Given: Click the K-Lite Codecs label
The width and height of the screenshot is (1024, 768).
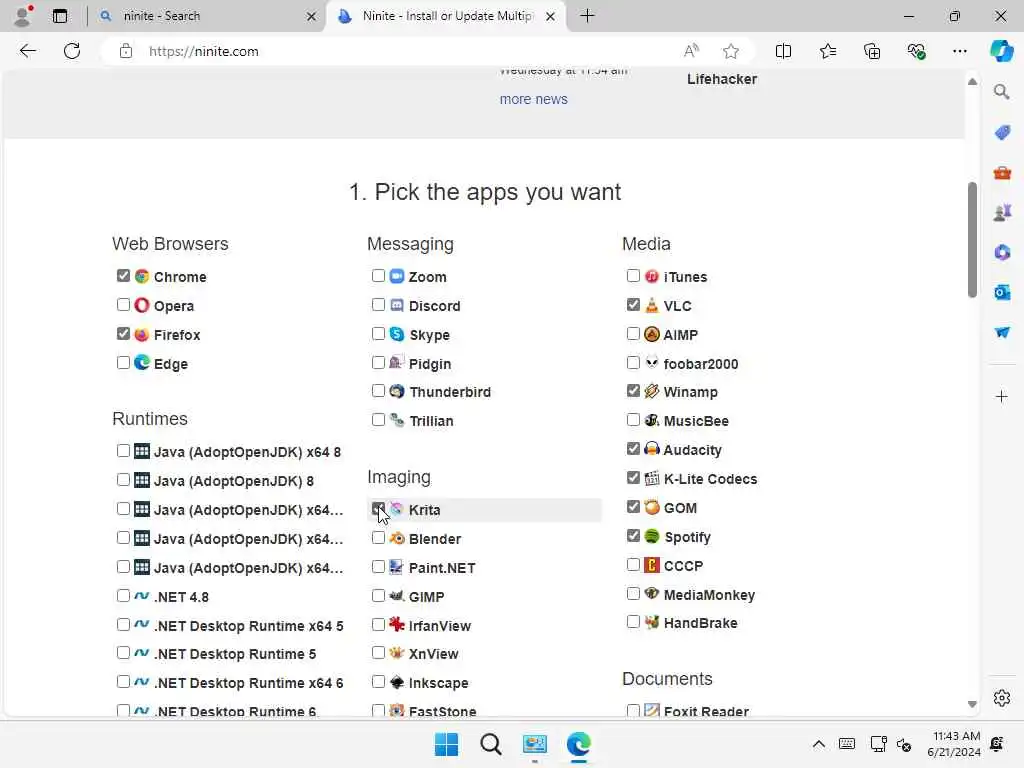Looking at the screenshot, I should tap(711, 479).
